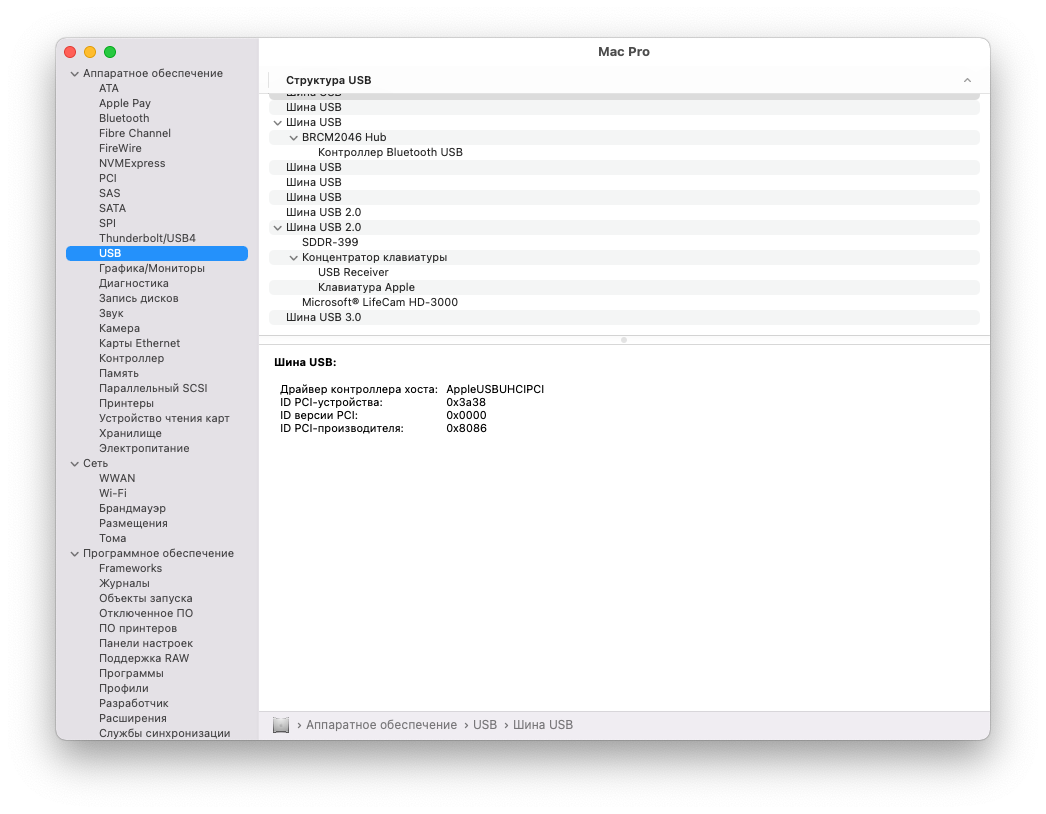Image resolution: width=1046 pixels, height=814 pixels.
Task: Collapse the Шина USB 2.0 row above SDDR-399
Action: click(278, 228)
